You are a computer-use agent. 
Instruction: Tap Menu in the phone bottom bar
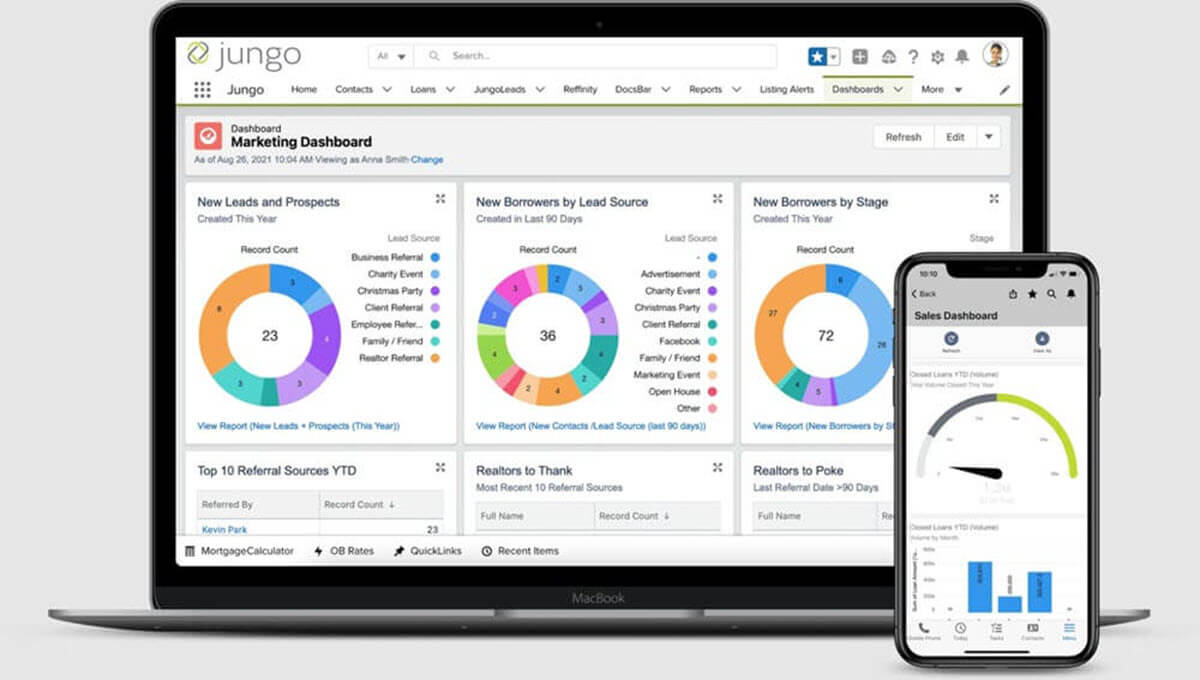click(1068, 631)
